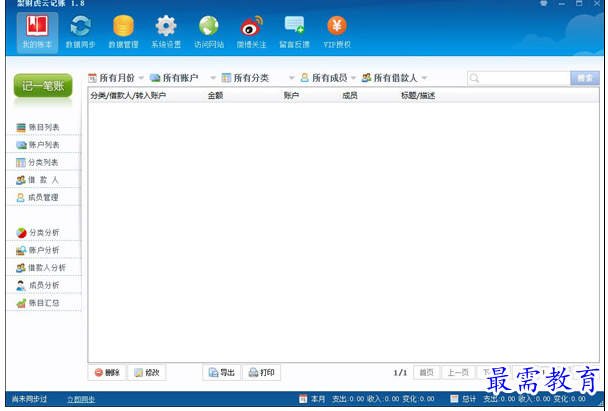
Task: Open 我的账本 in the top toolbar
Action: tap(37, 33)
